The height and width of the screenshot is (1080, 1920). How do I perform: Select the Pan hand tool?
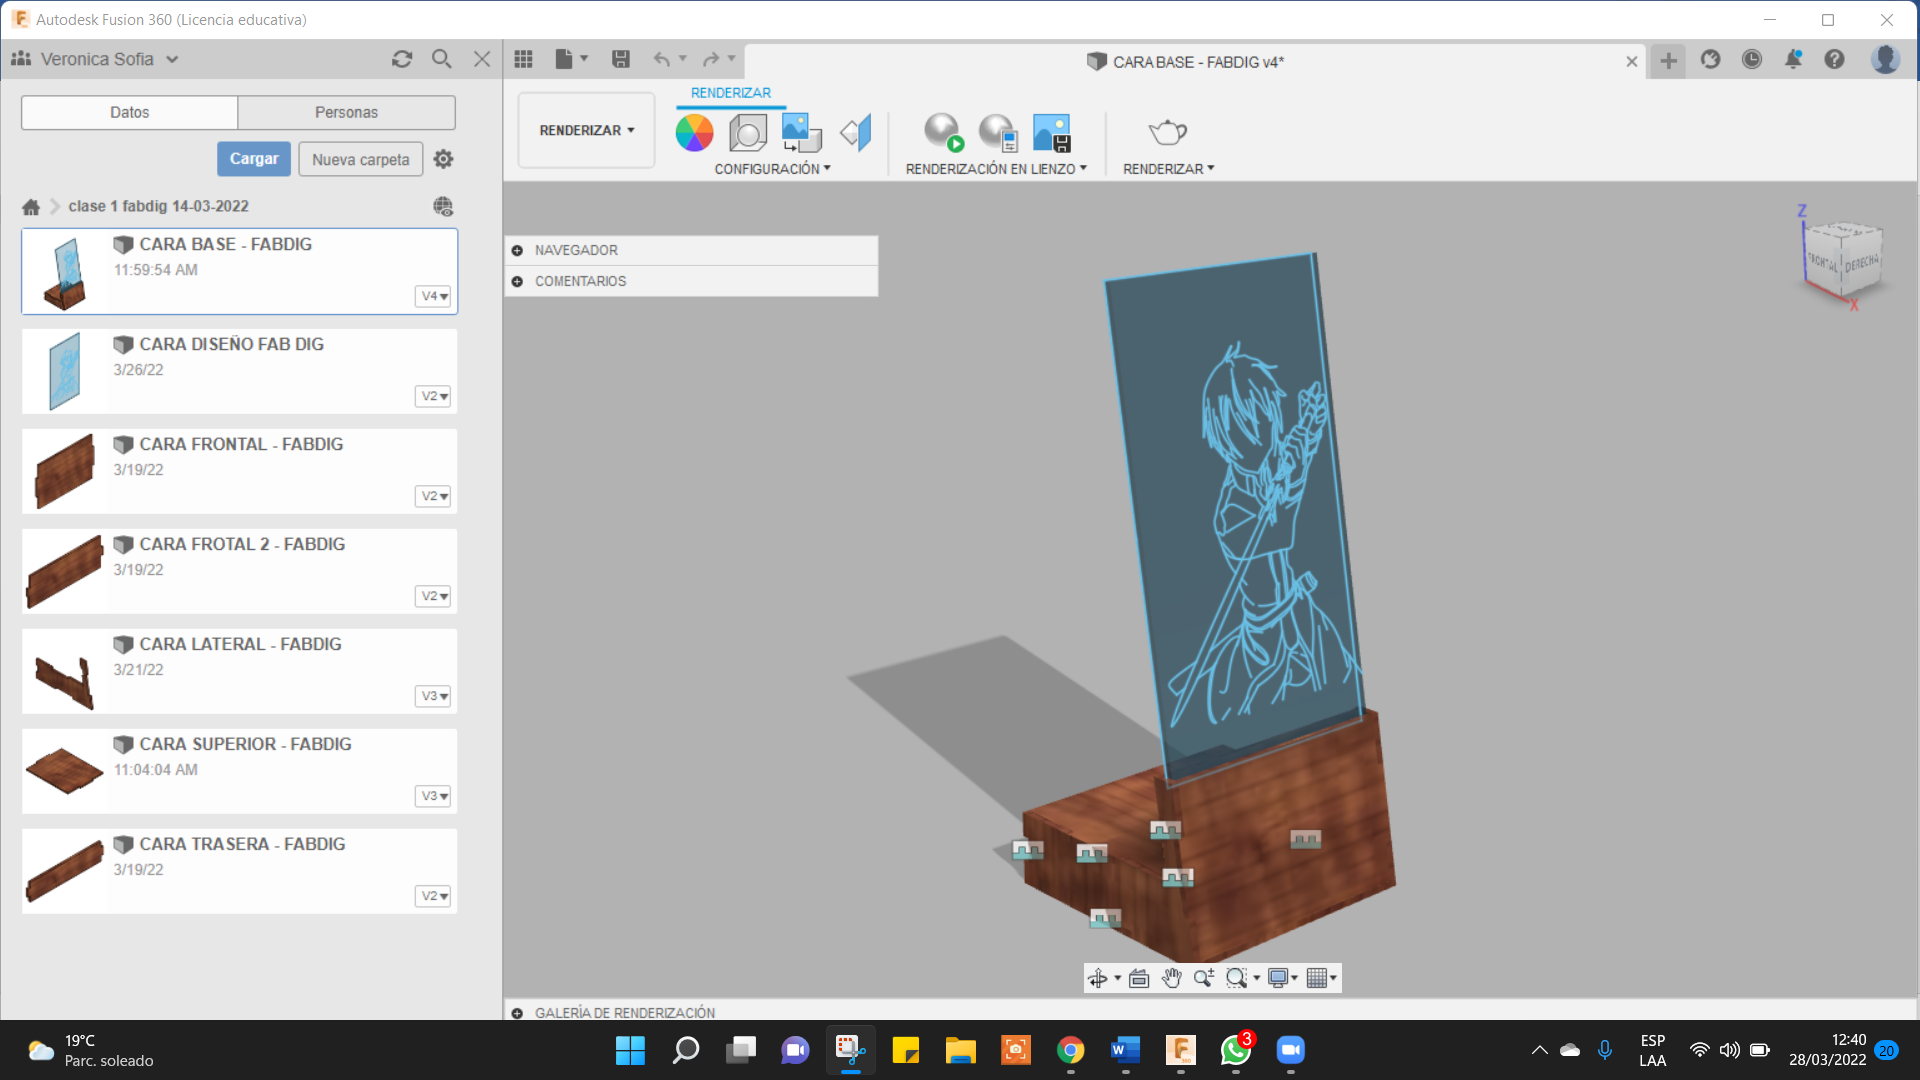click(x=1172, y=978)
